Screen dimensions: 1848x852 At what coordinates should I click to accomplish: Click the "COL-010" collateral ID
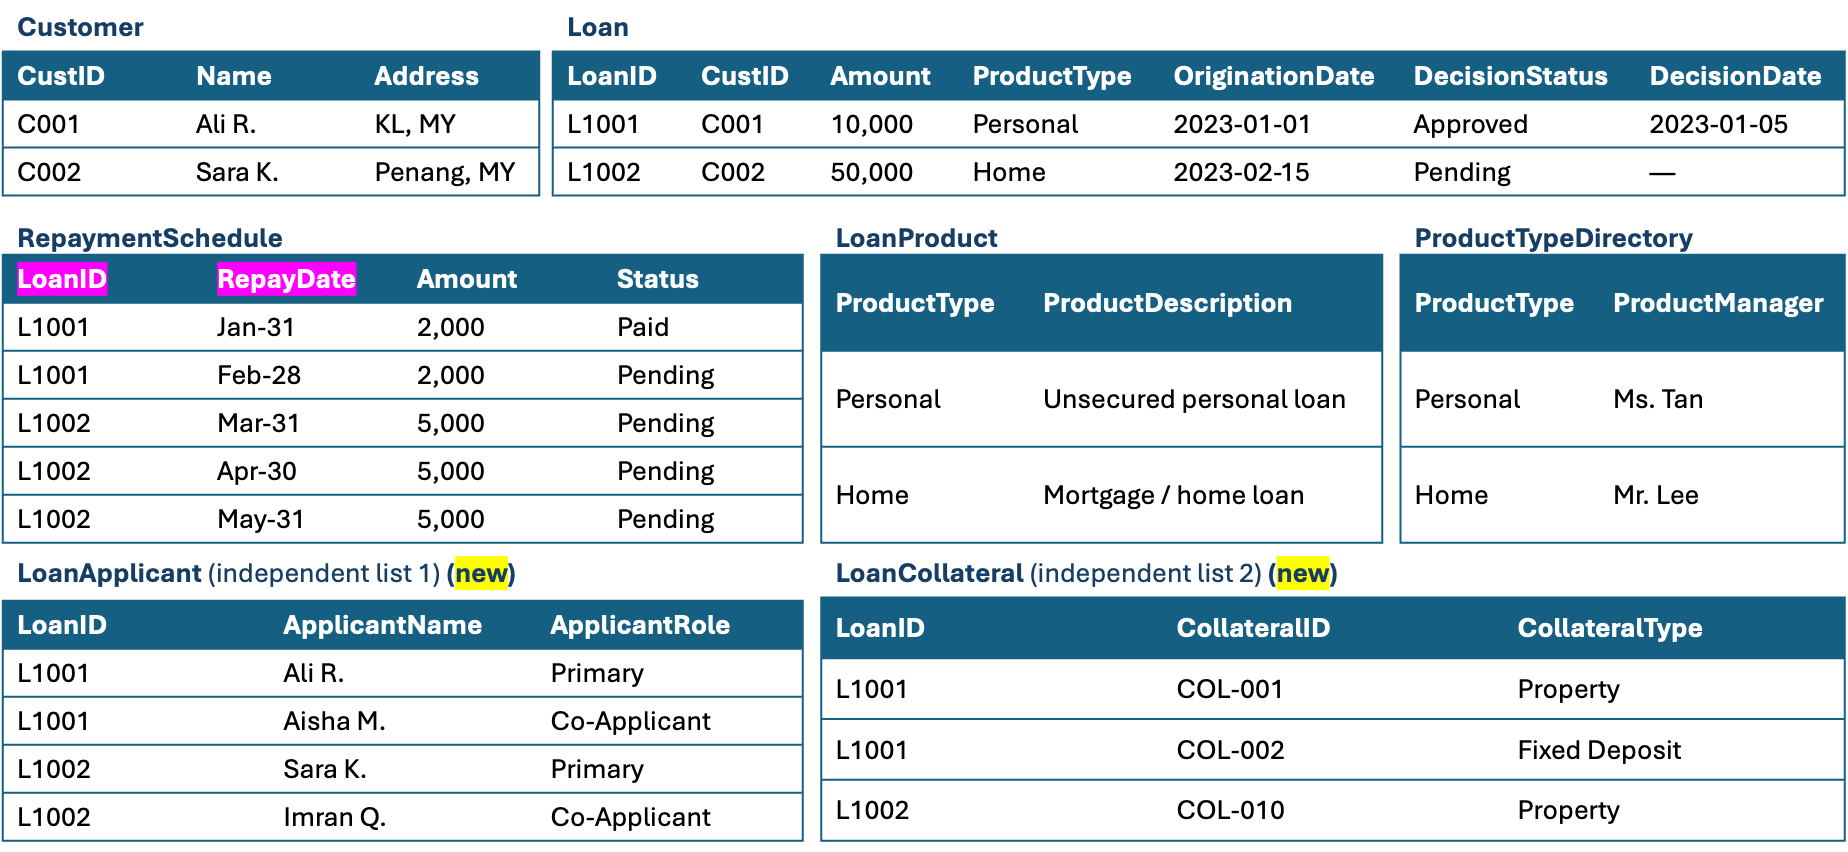pos(1230,810)
